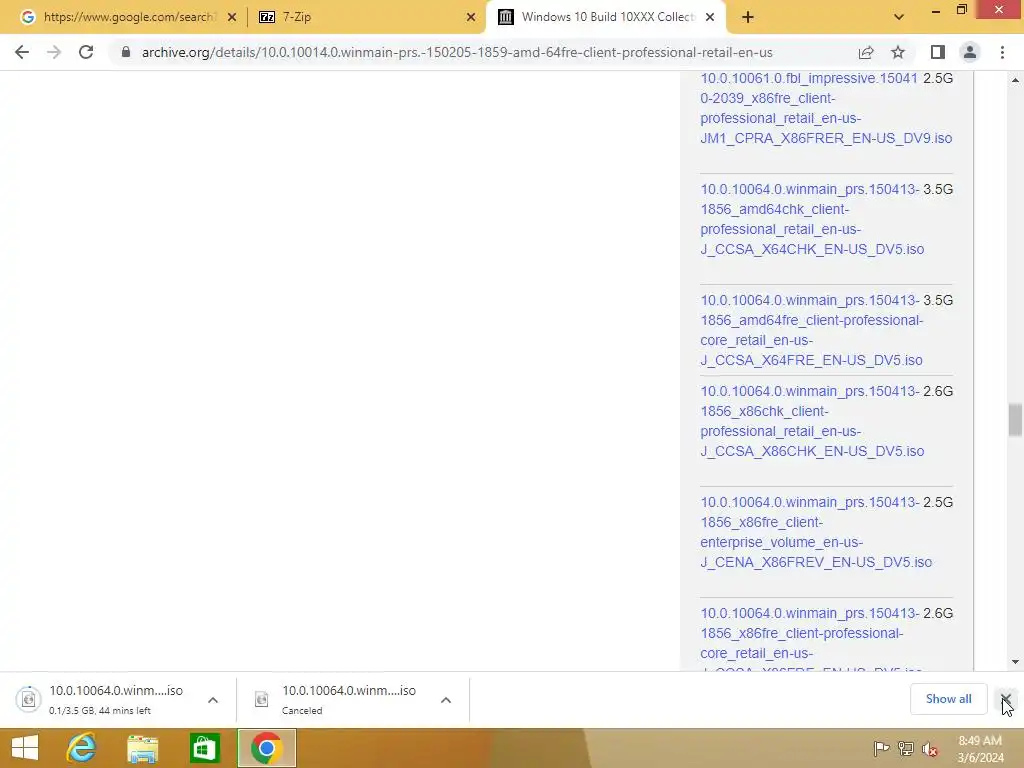Reload the archive.org page
Image resolution: width=1024 pixels, height=768 pixels.
pyautogui.click(x=86, y=52)
